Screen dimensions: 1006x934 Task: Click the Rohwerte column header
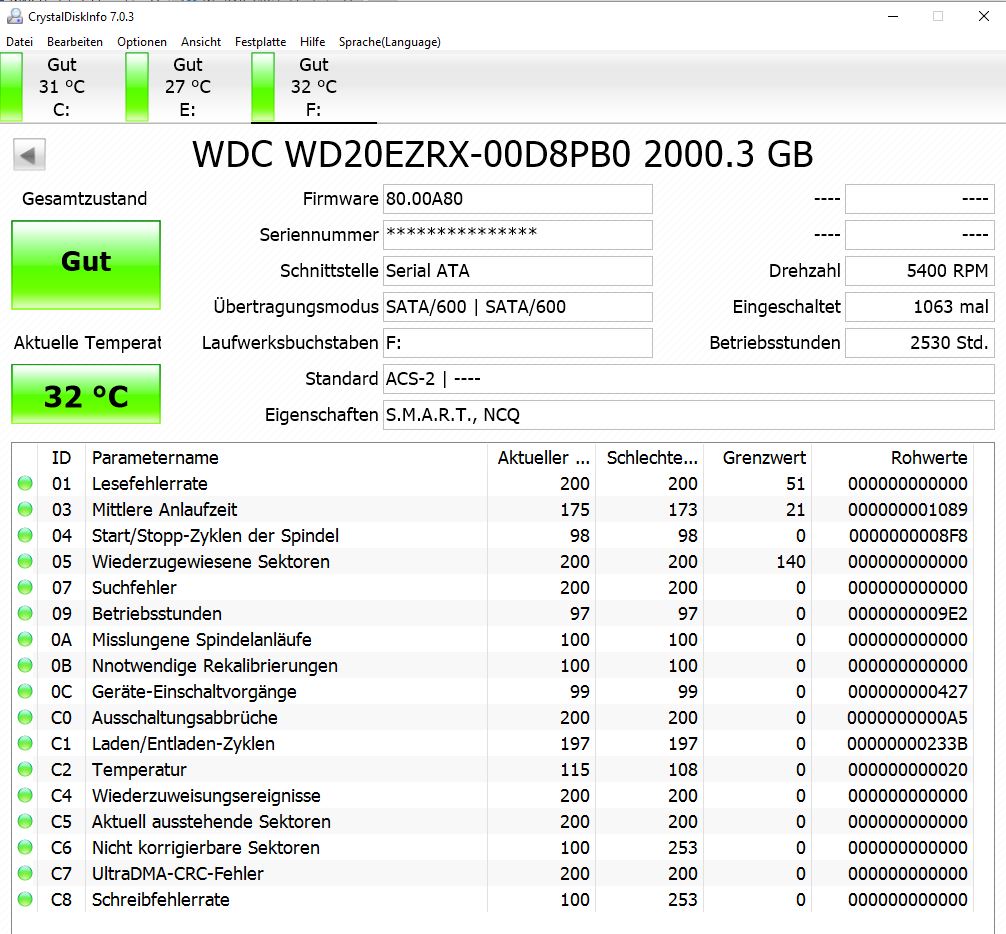click(893, 457)
